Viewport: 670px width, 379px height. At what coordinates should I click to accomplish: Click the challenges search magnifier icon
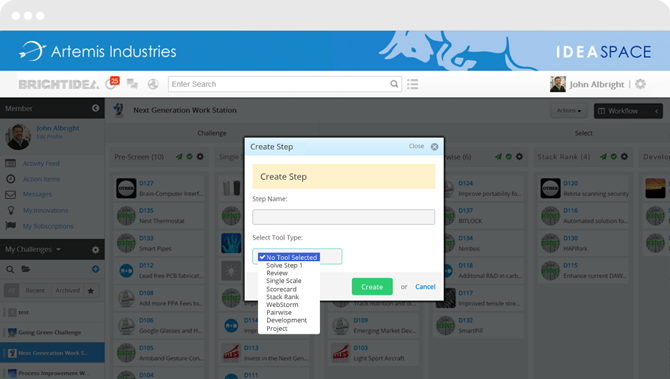tap(10, 269)
